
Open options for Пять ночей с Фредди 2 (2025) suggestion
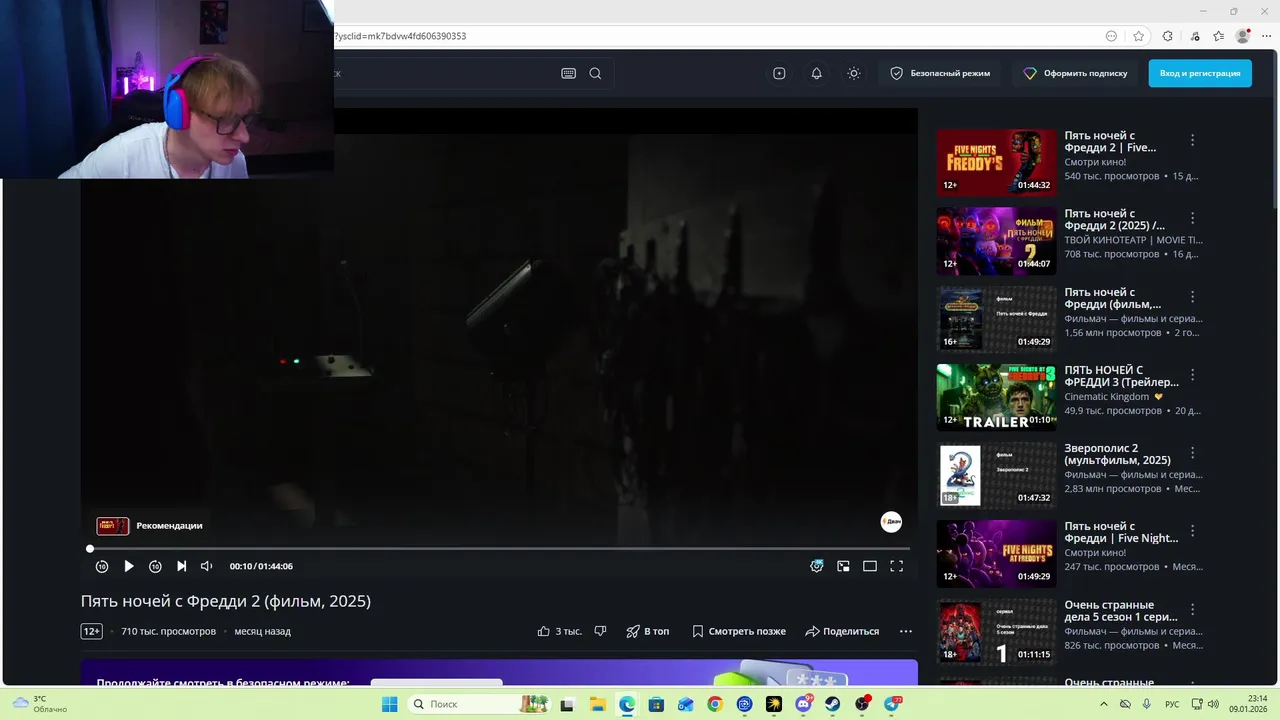[1192, 218]
